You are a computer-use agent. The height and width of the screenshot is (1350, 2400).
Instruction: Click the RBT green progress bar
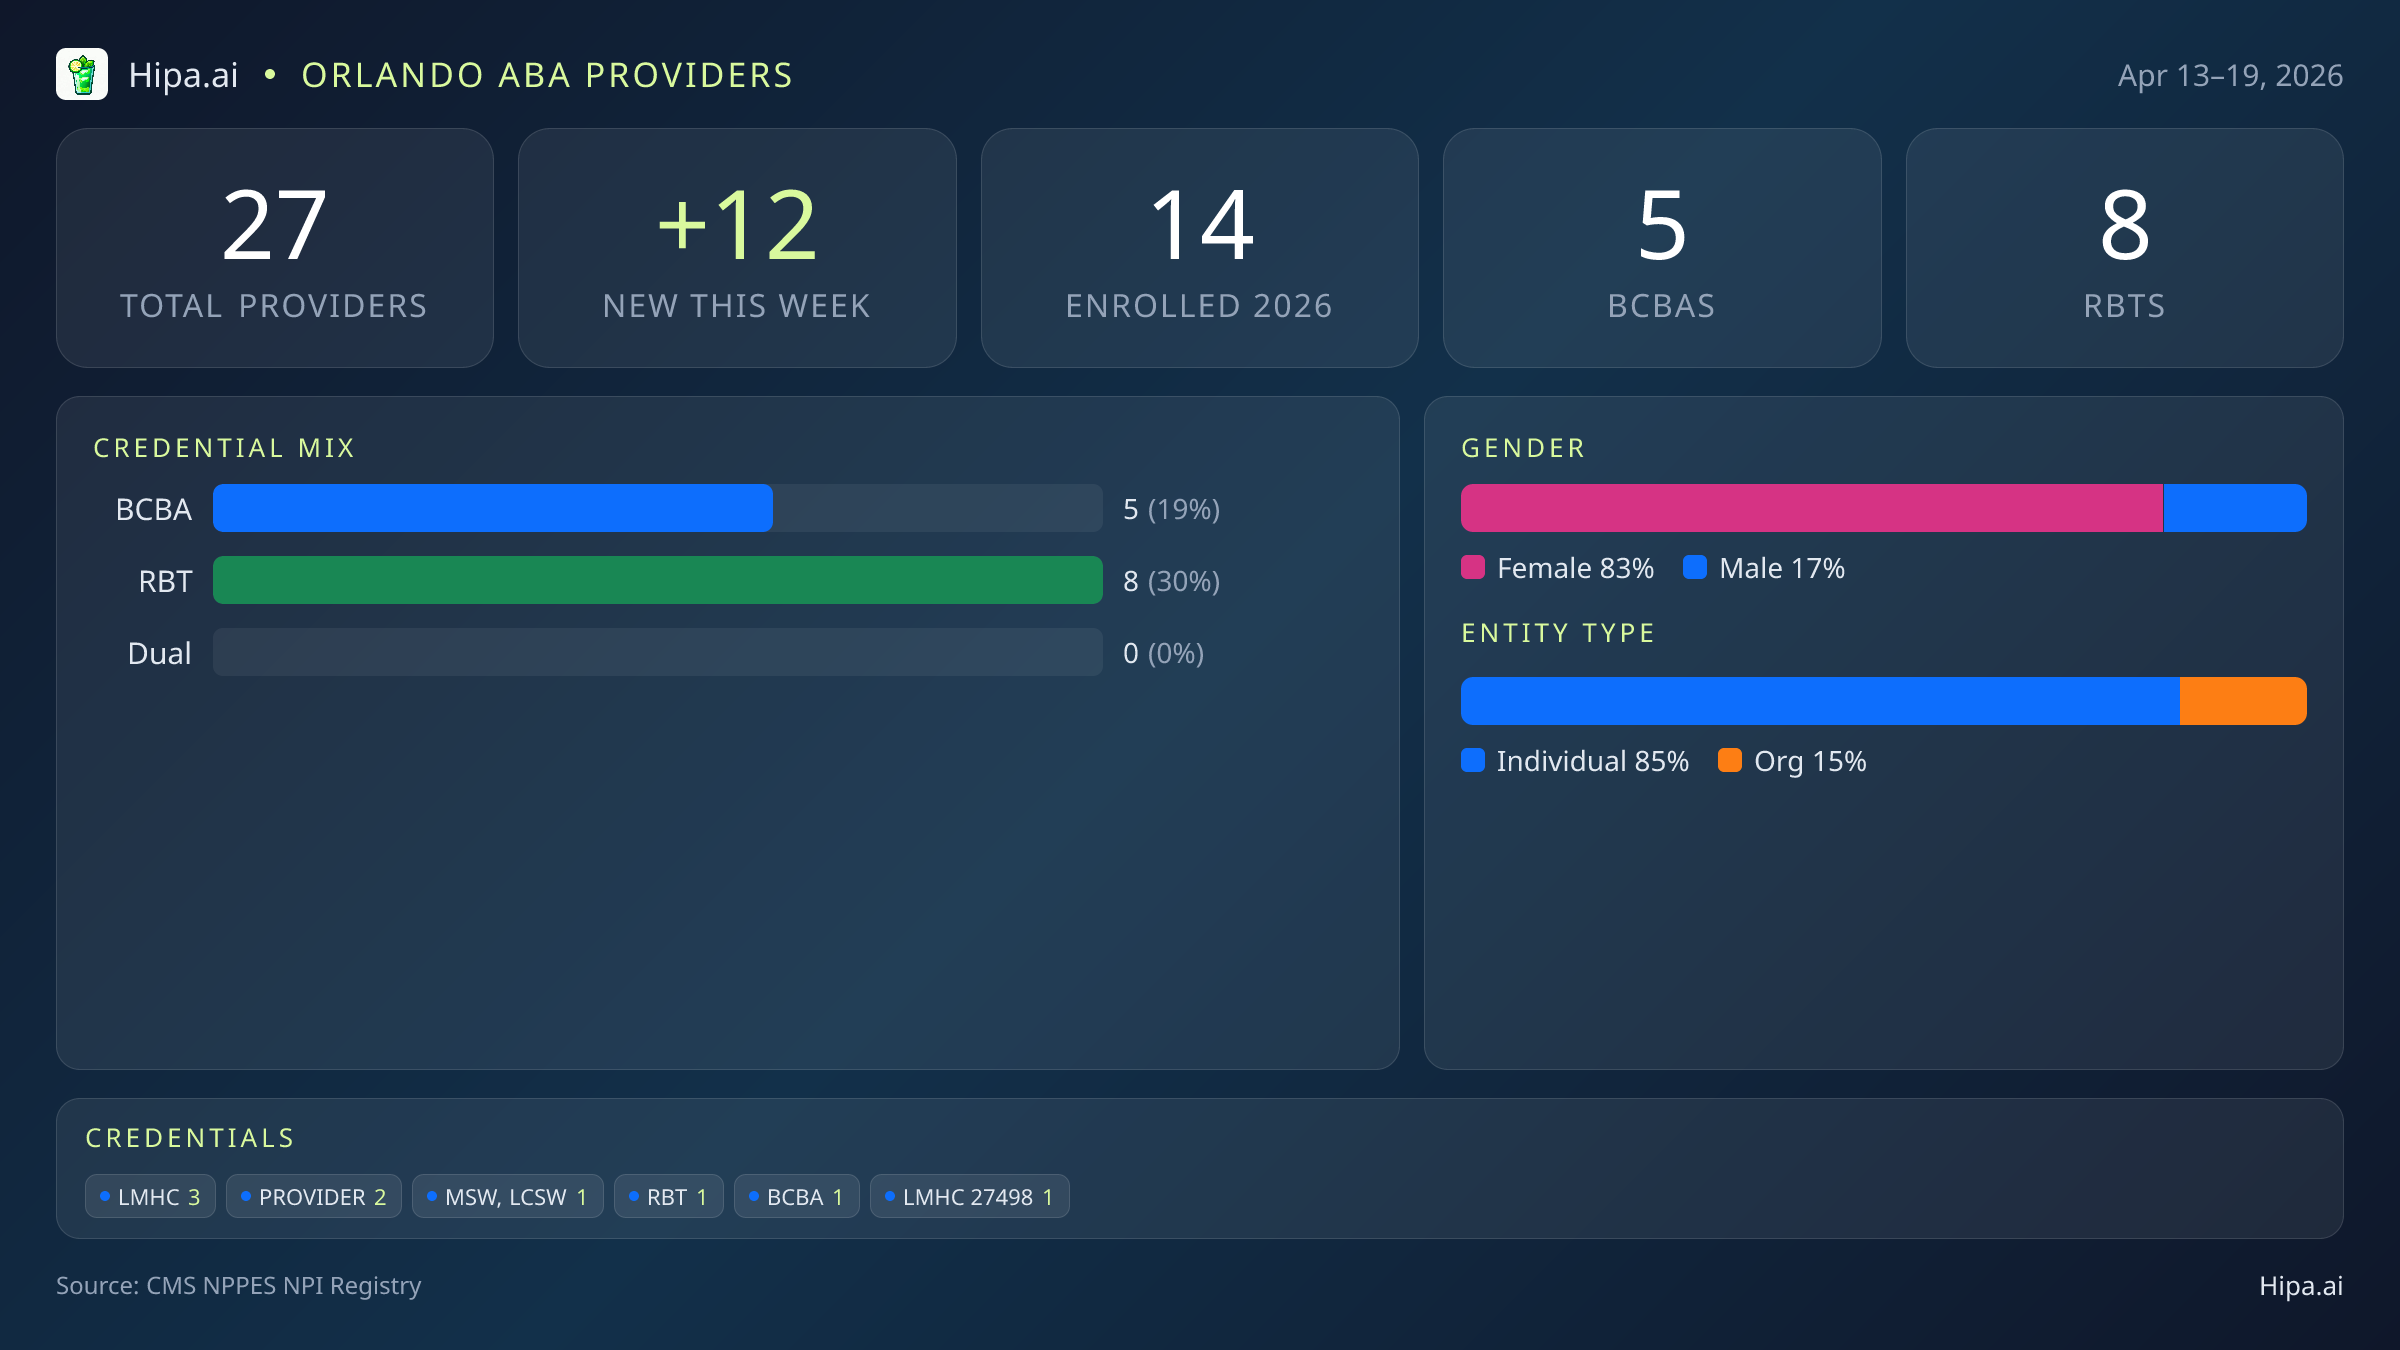click(657, 580)
